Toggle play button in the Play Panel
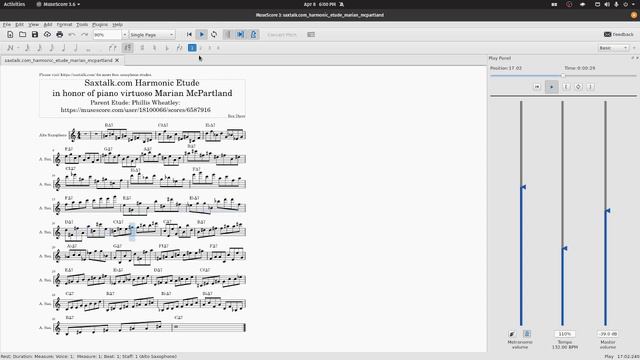This screenshot has height=360, width=640. pyautogui.click(x=551, y=87)
